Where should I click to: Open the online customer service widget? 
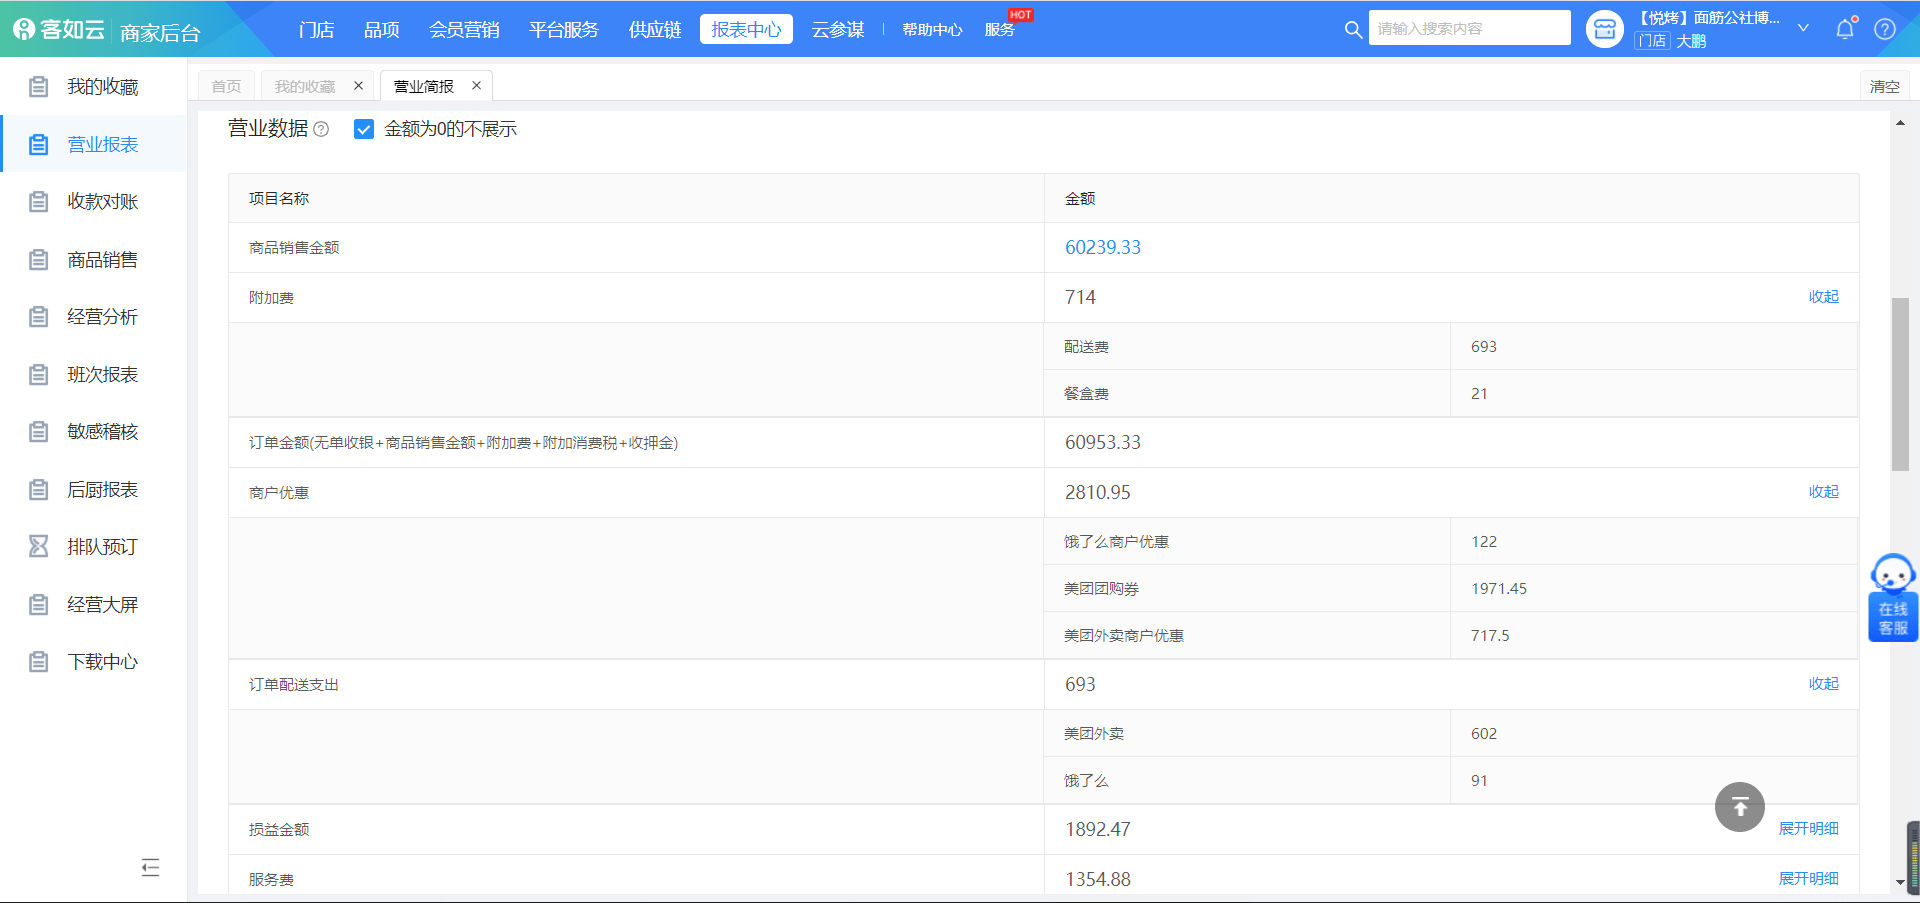1893,598
